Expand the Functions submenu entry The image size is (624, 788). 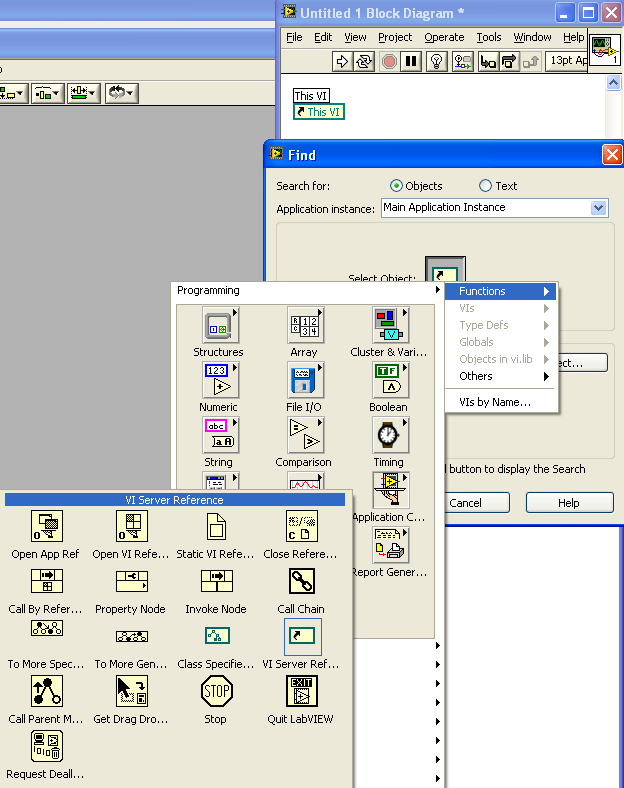click(501, 291)
